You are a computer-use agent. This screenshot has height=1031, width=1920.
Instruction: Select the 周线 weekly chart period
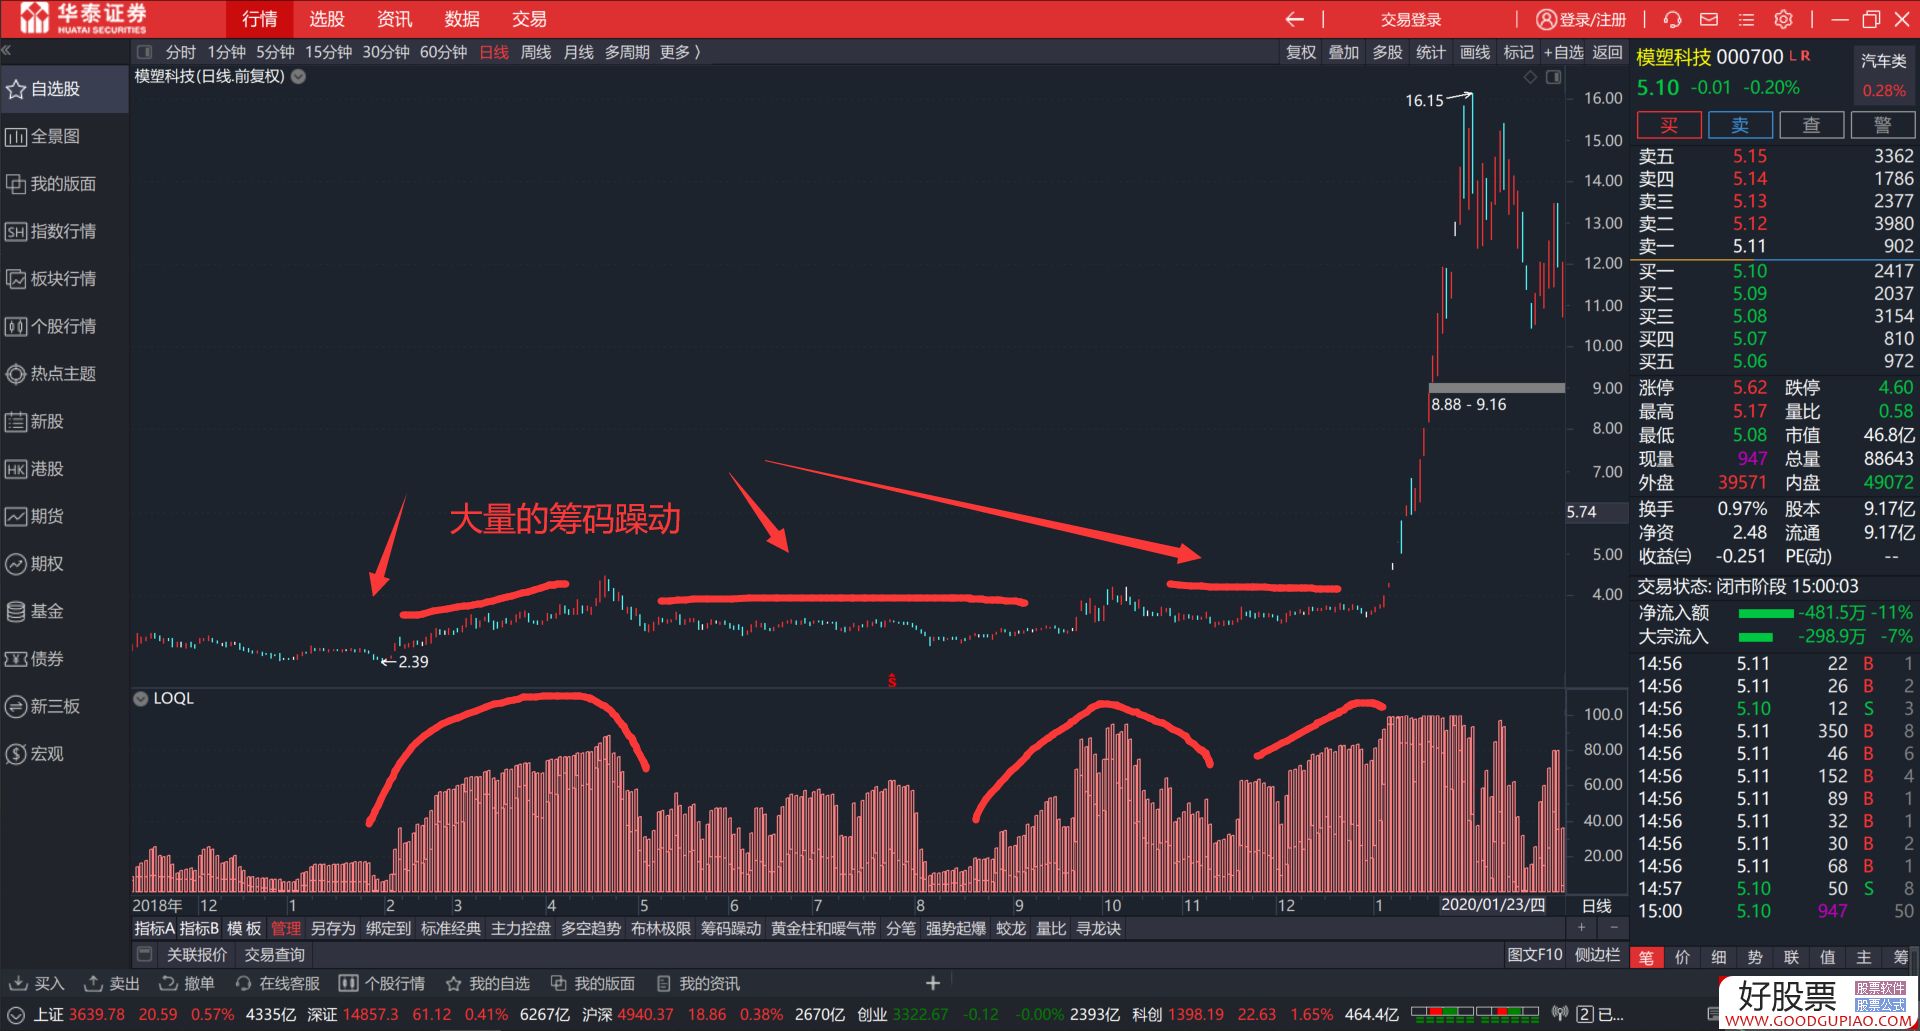pyautogui.click(x=536, y=52)
